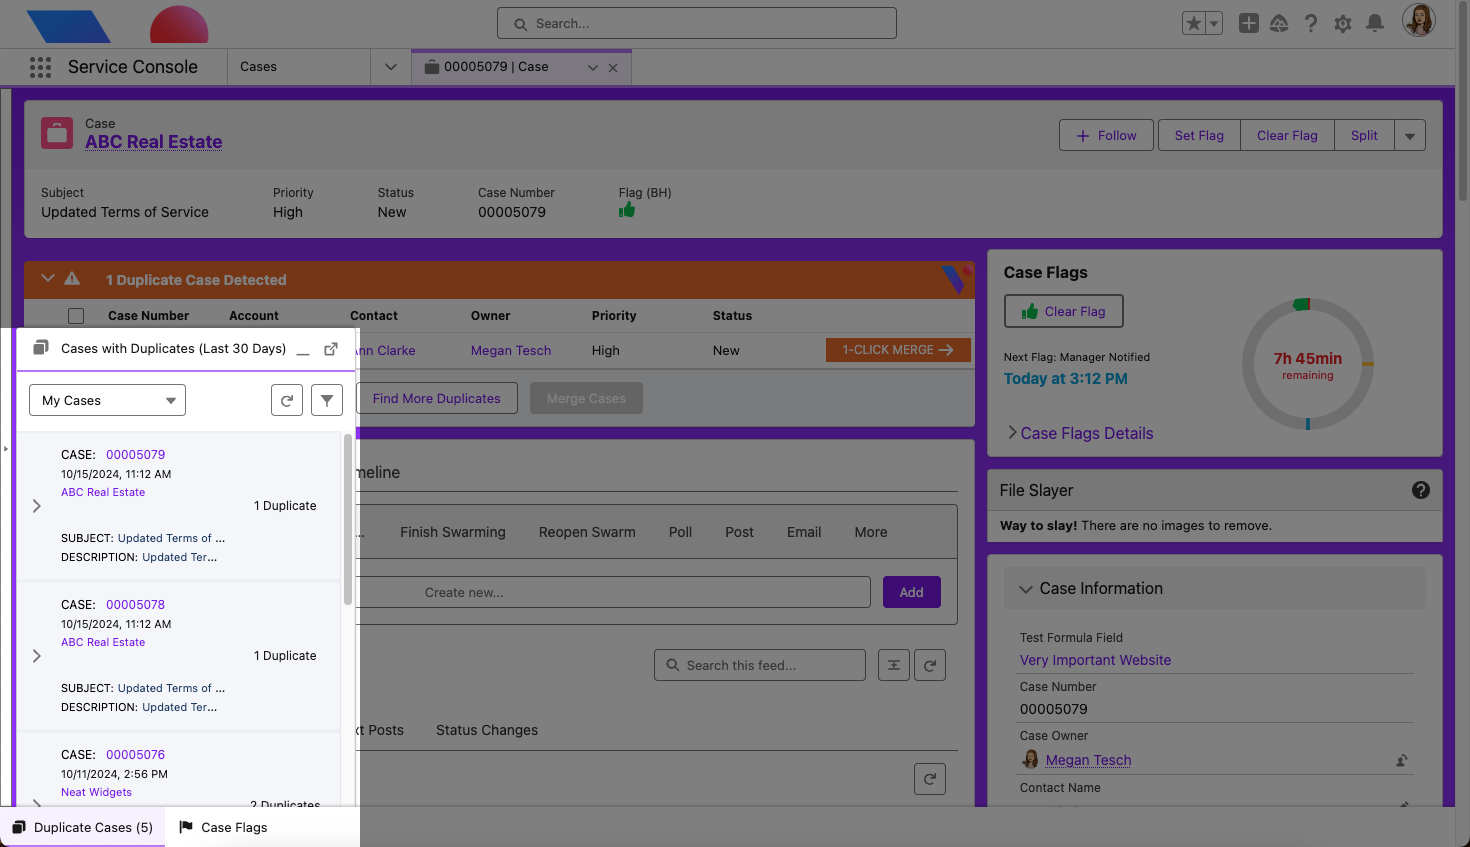Pop out the Cases with Duplicates panel
The image size is (1470, 847).
point(331,349)
